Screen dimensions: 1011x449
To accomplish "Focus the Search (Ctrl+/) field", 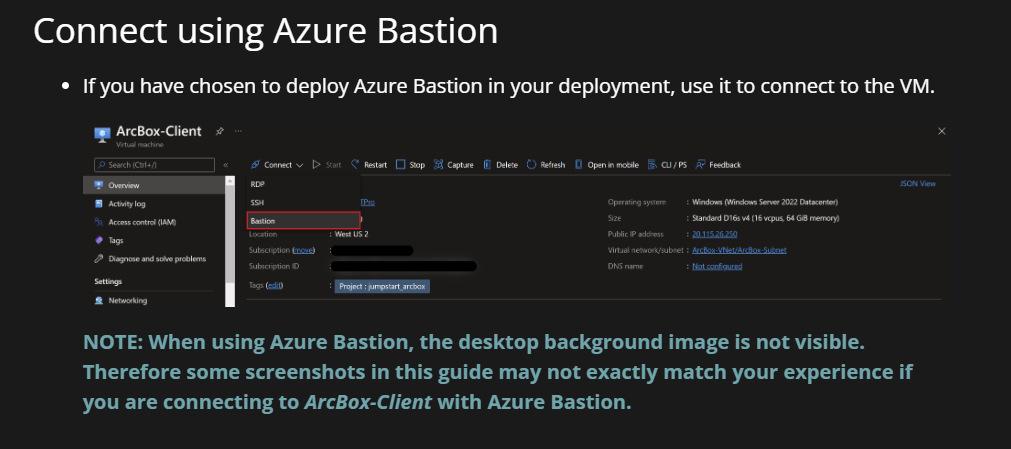I will [155, 165].
